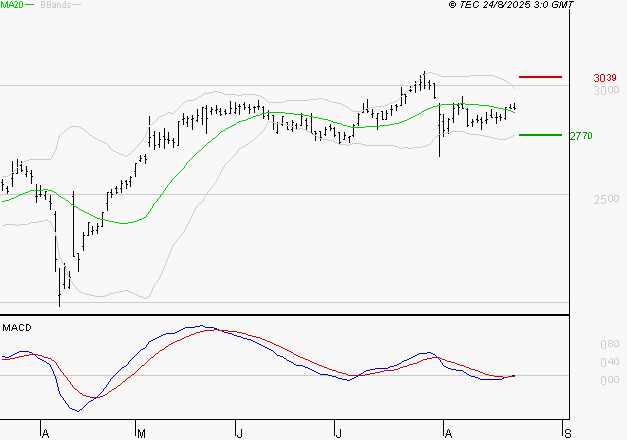
Task: Select the 3000 price axis label
Action: [x=603, y=92]
